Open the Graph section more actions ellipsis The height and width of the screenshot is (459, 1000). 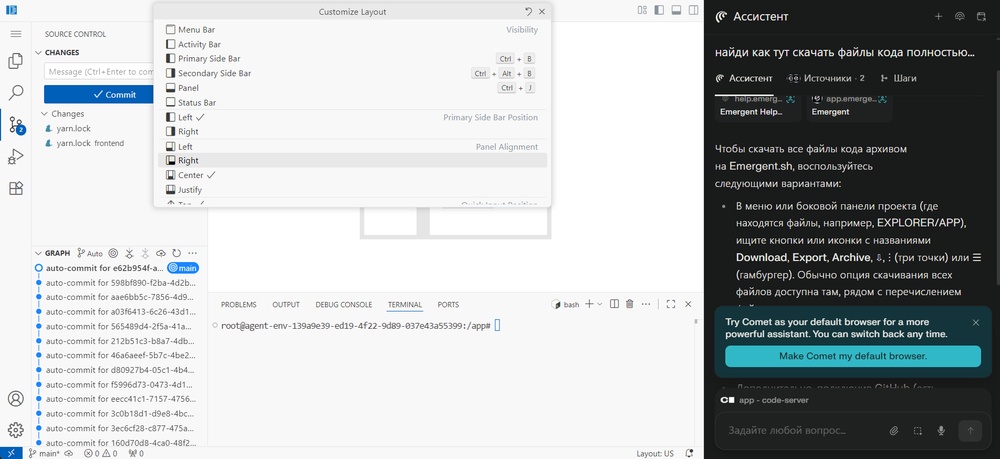[193, 253]
